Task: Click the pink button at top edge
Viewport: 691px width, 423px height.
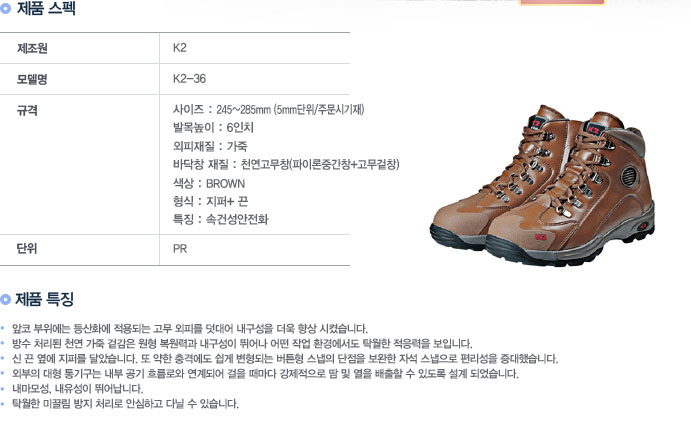Action: (562, 2)
